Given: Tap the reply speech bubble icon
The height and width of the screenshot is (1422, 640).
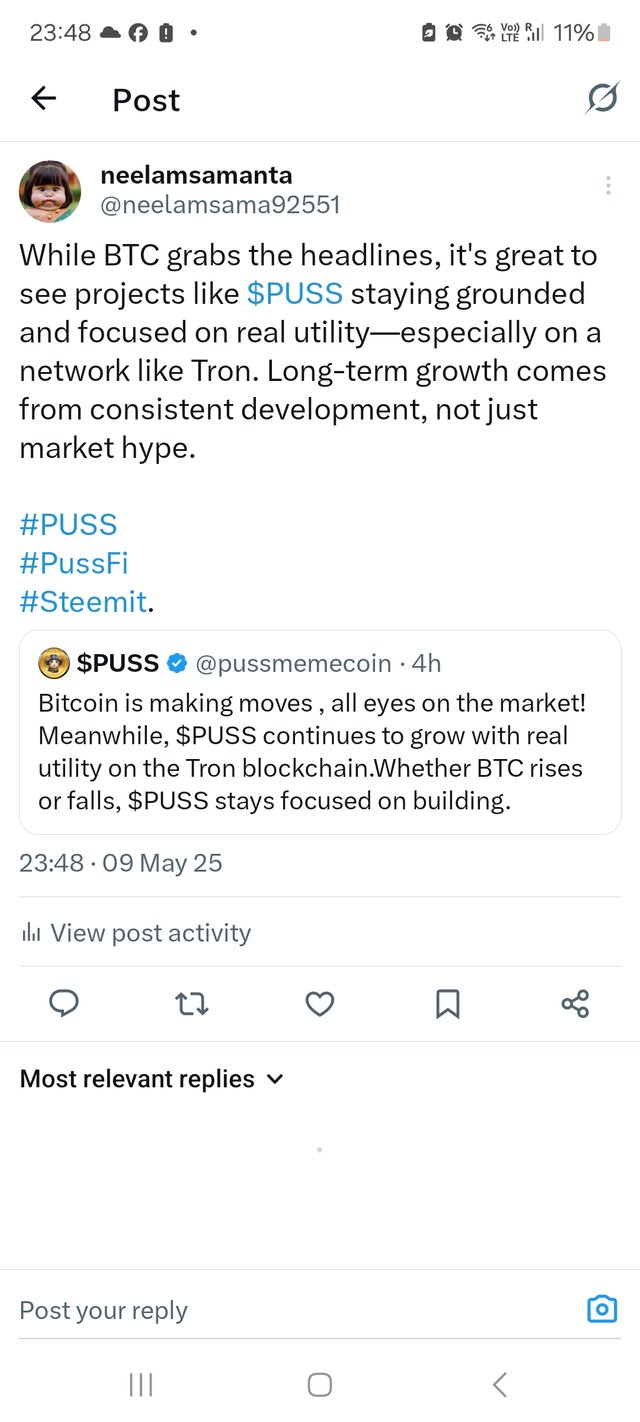Looking at the screenshot, I should click(x=64, y=1003).
